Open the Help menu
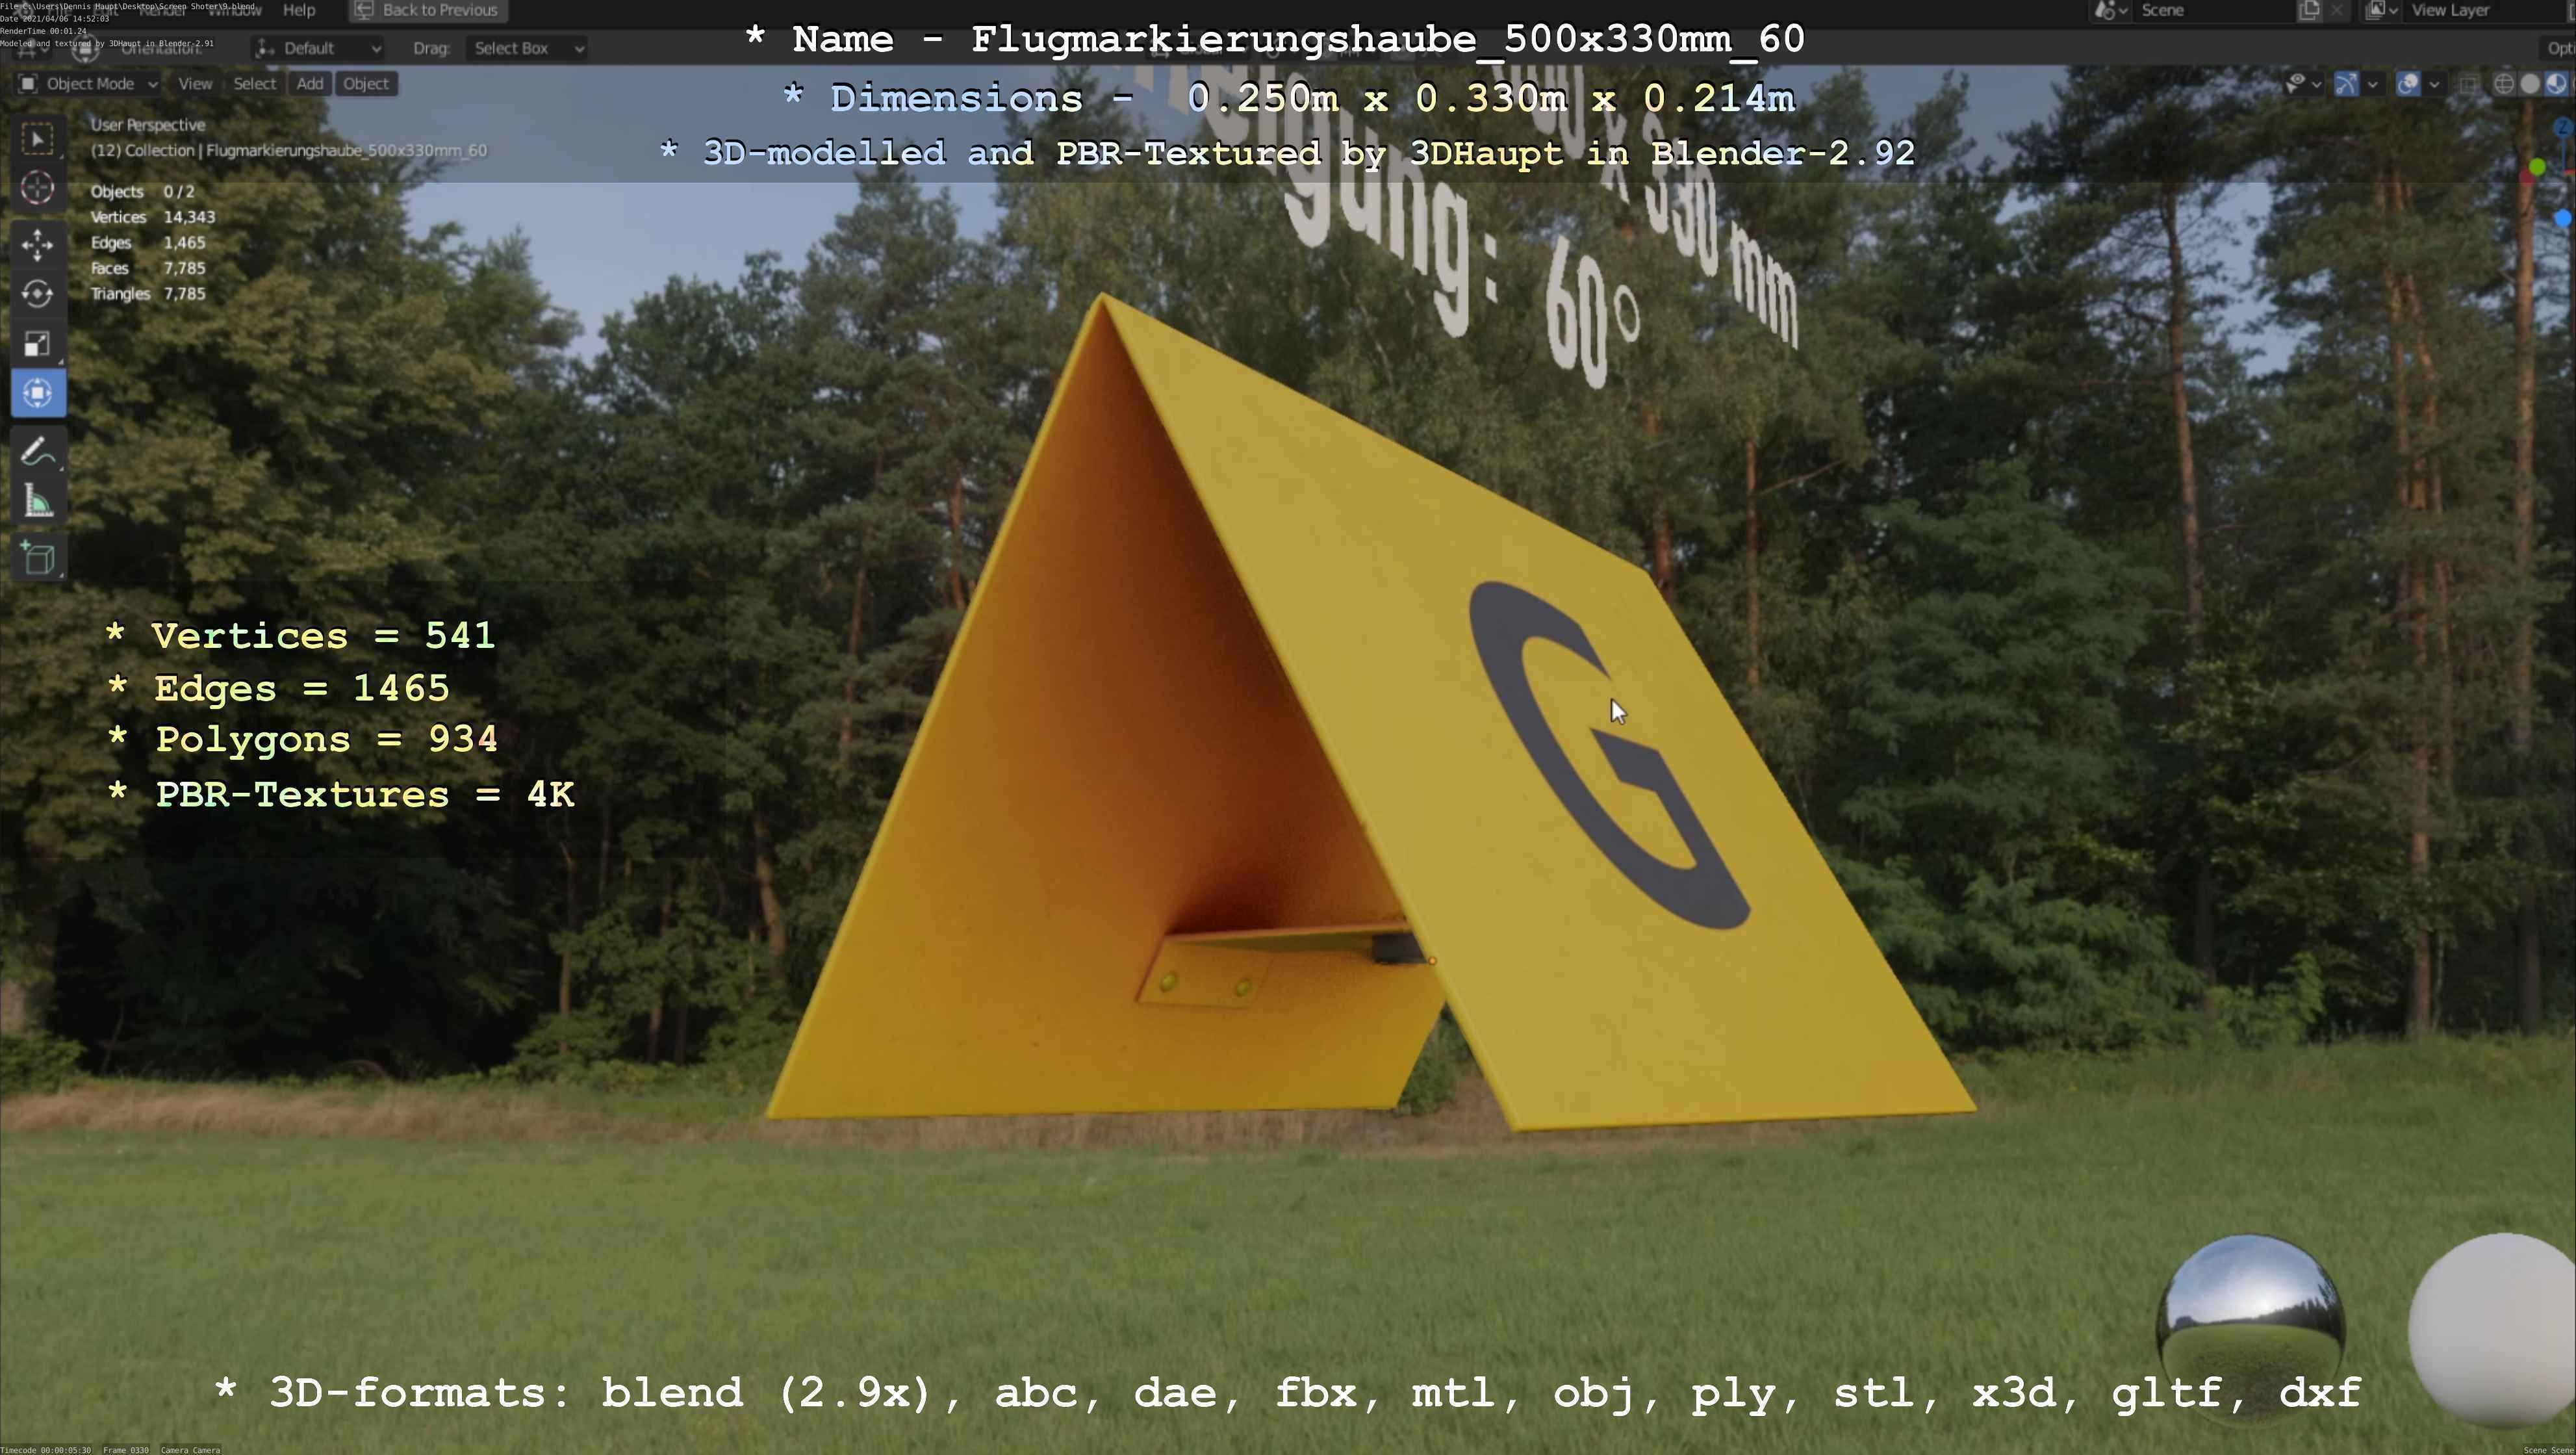2576x1455 pixels. point(299,10)
